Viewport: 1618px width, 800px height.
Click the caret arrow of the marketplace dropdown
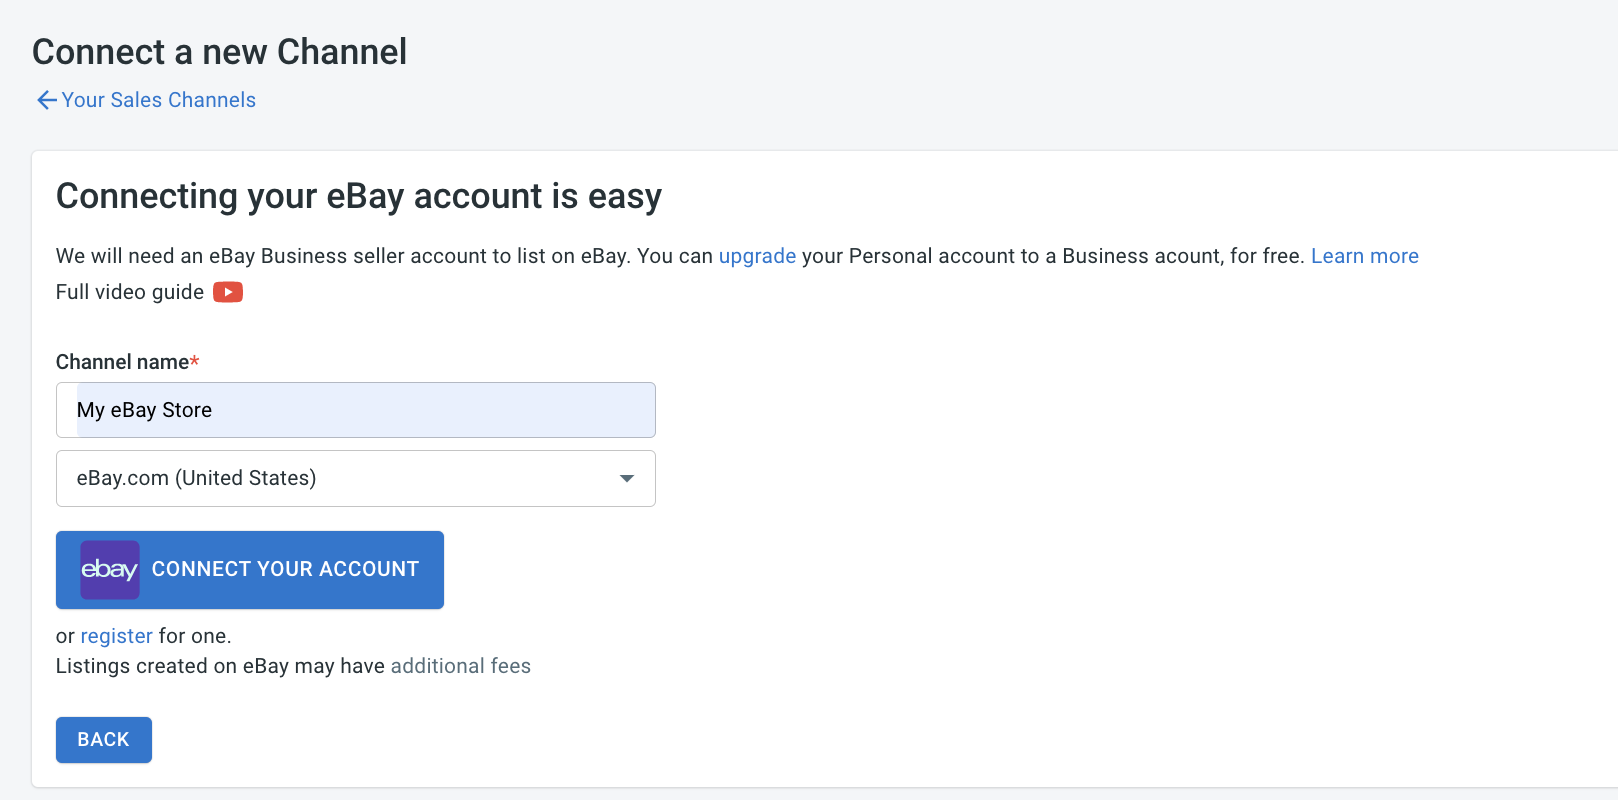627,479
